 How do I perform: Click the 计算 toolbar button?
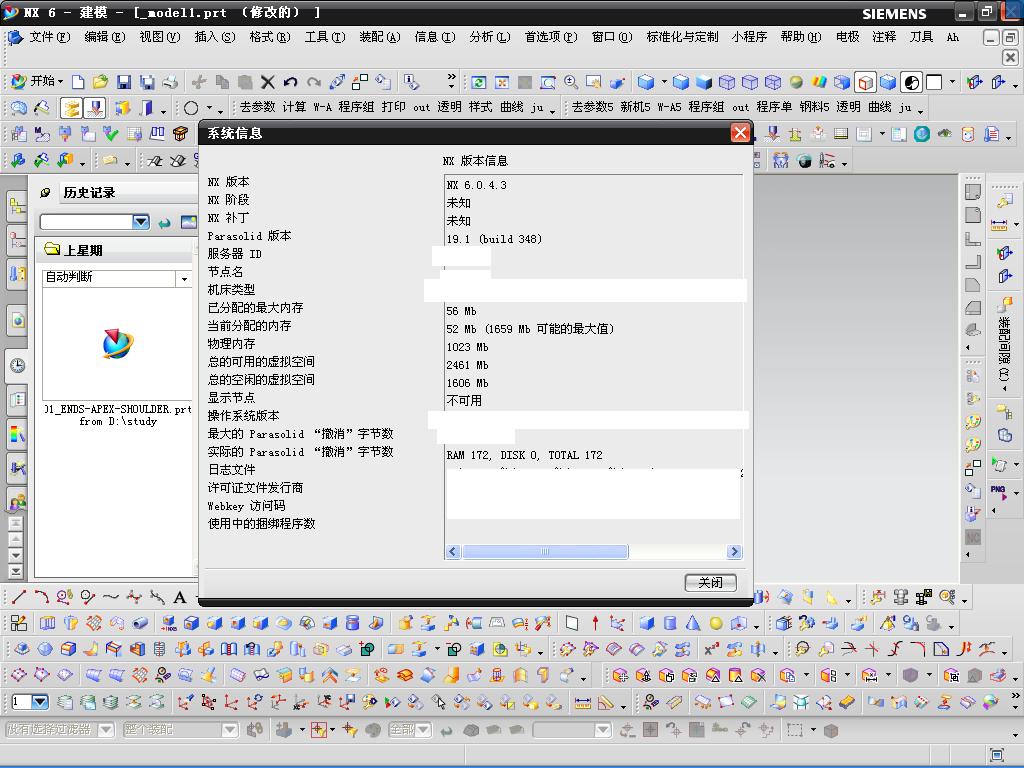[x=294, y=107]
